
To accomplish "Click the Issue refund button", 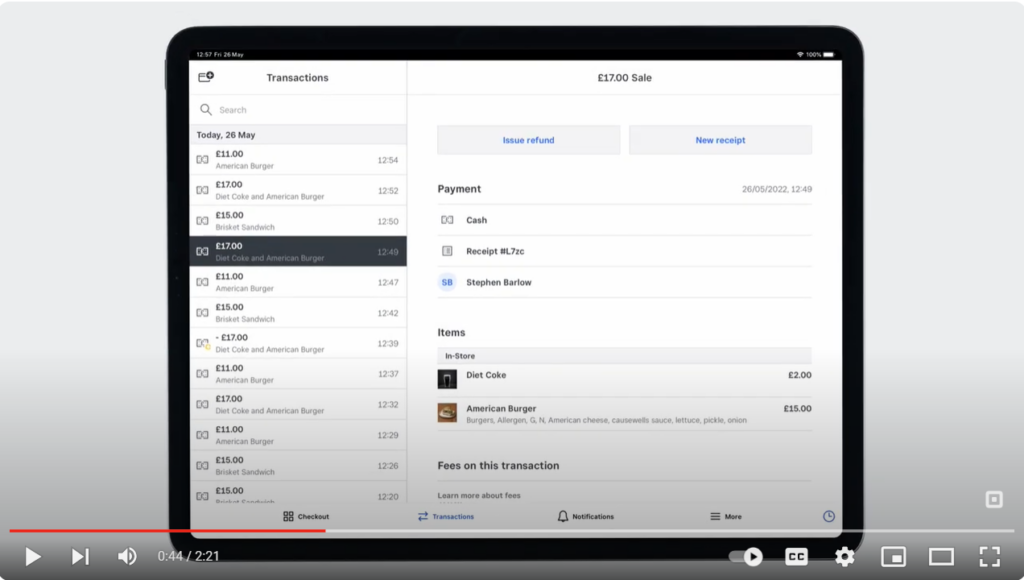I will click(528, 140).
